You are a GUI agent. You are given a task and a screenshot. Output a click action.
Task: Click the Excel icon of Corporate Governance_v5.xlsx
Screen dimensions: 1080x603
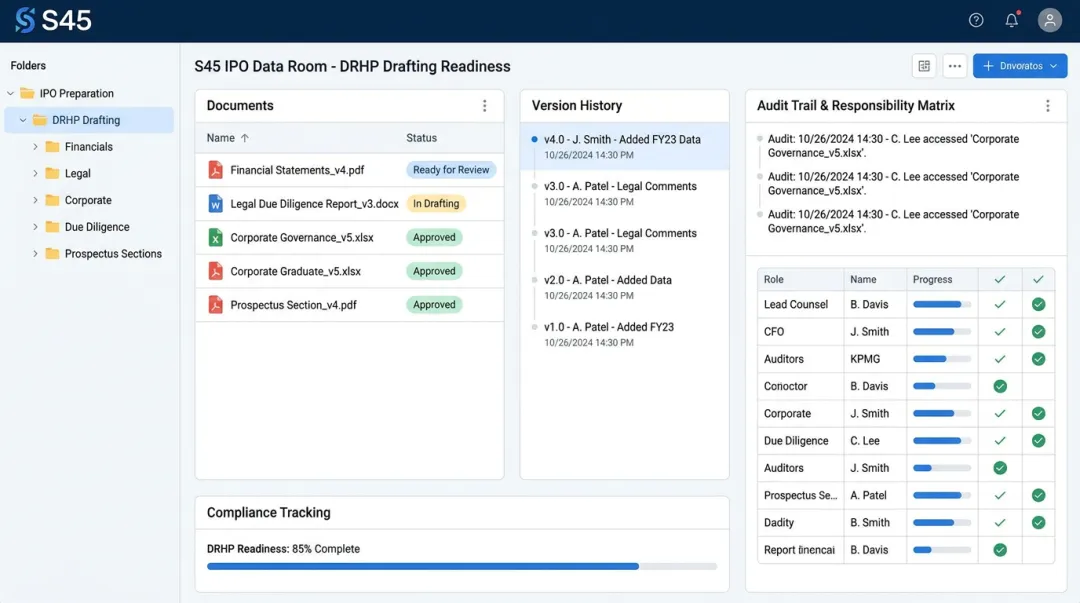tap(216, 237)
